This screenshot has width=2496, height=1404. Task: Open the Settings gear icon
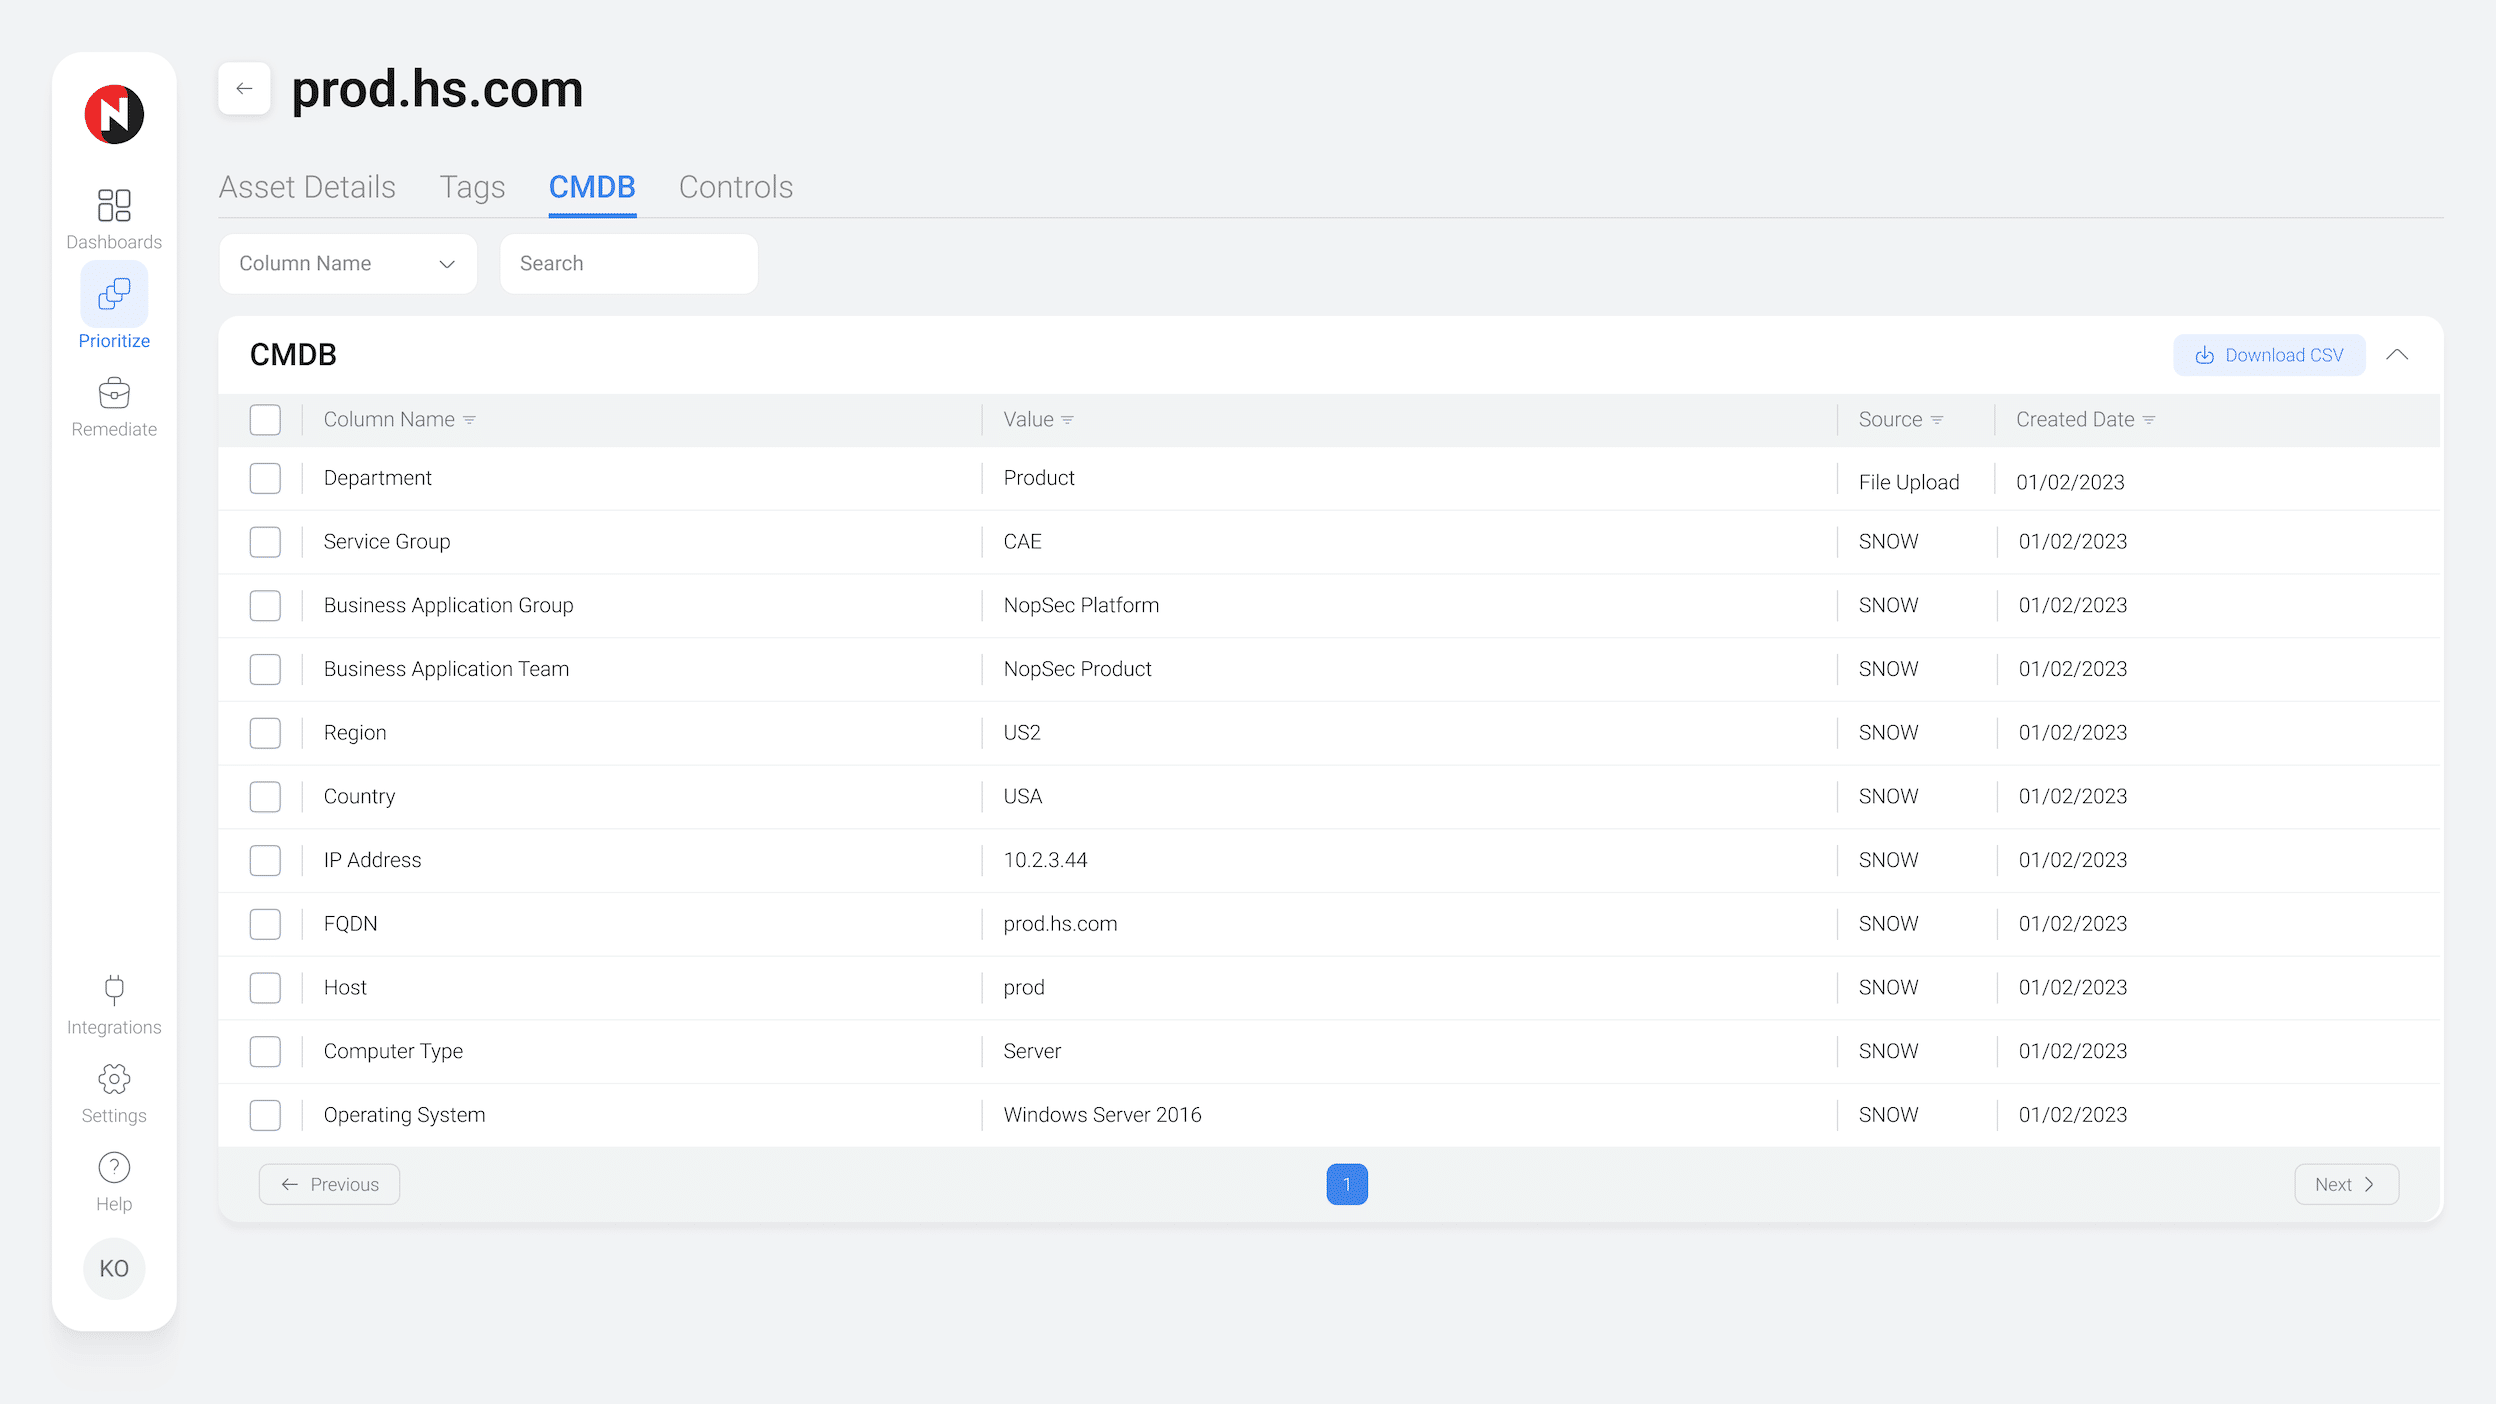pyautogui.click(x=114, y=1079)
